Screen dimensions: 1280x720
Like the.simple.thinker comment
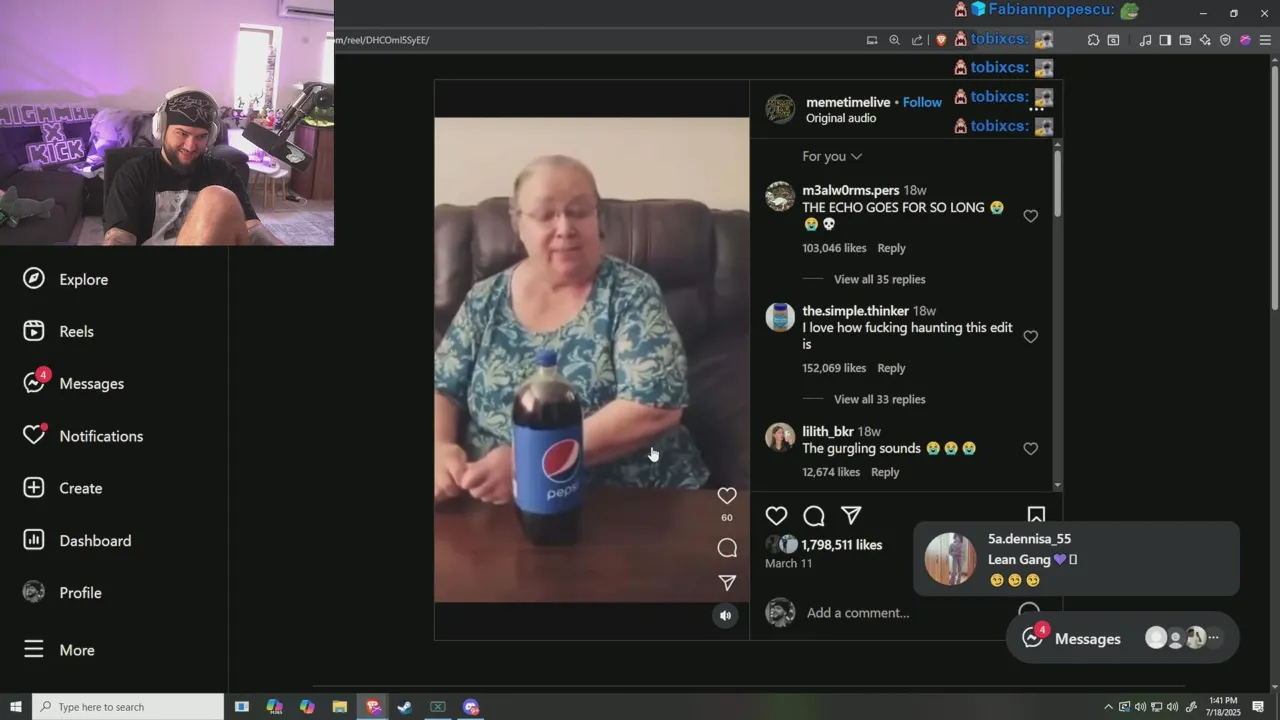click(x=1030, y=337)
